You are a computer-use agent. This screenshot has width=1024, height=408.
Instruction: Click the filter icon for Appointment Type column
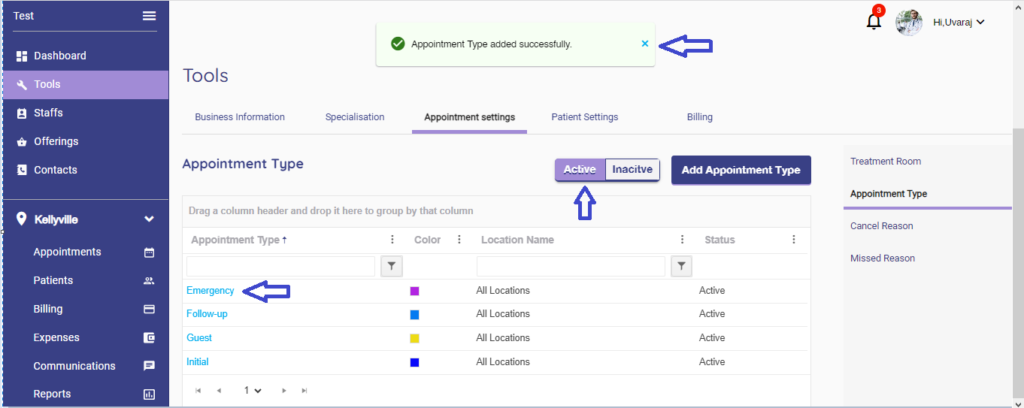(x=392, y=266)
